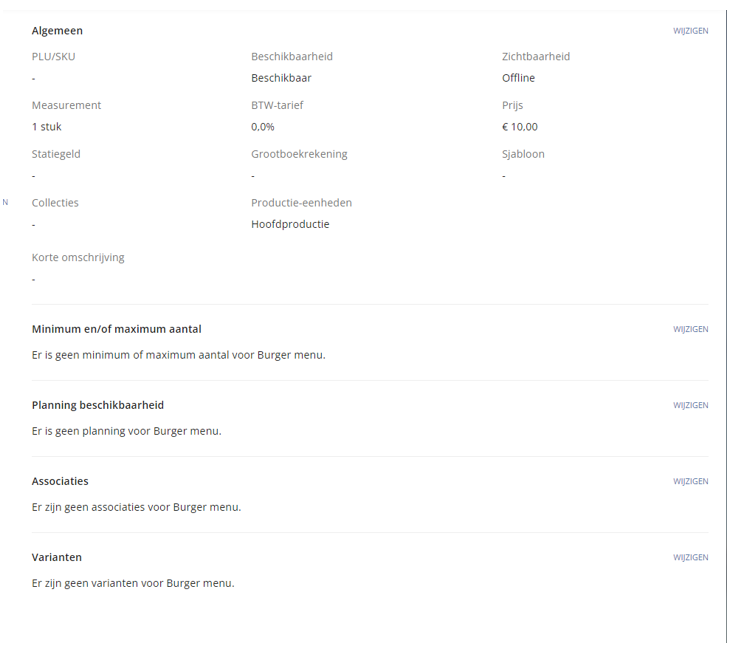Click the Varianten heading
Screen dimensions: 745x648
pos(57,557)
